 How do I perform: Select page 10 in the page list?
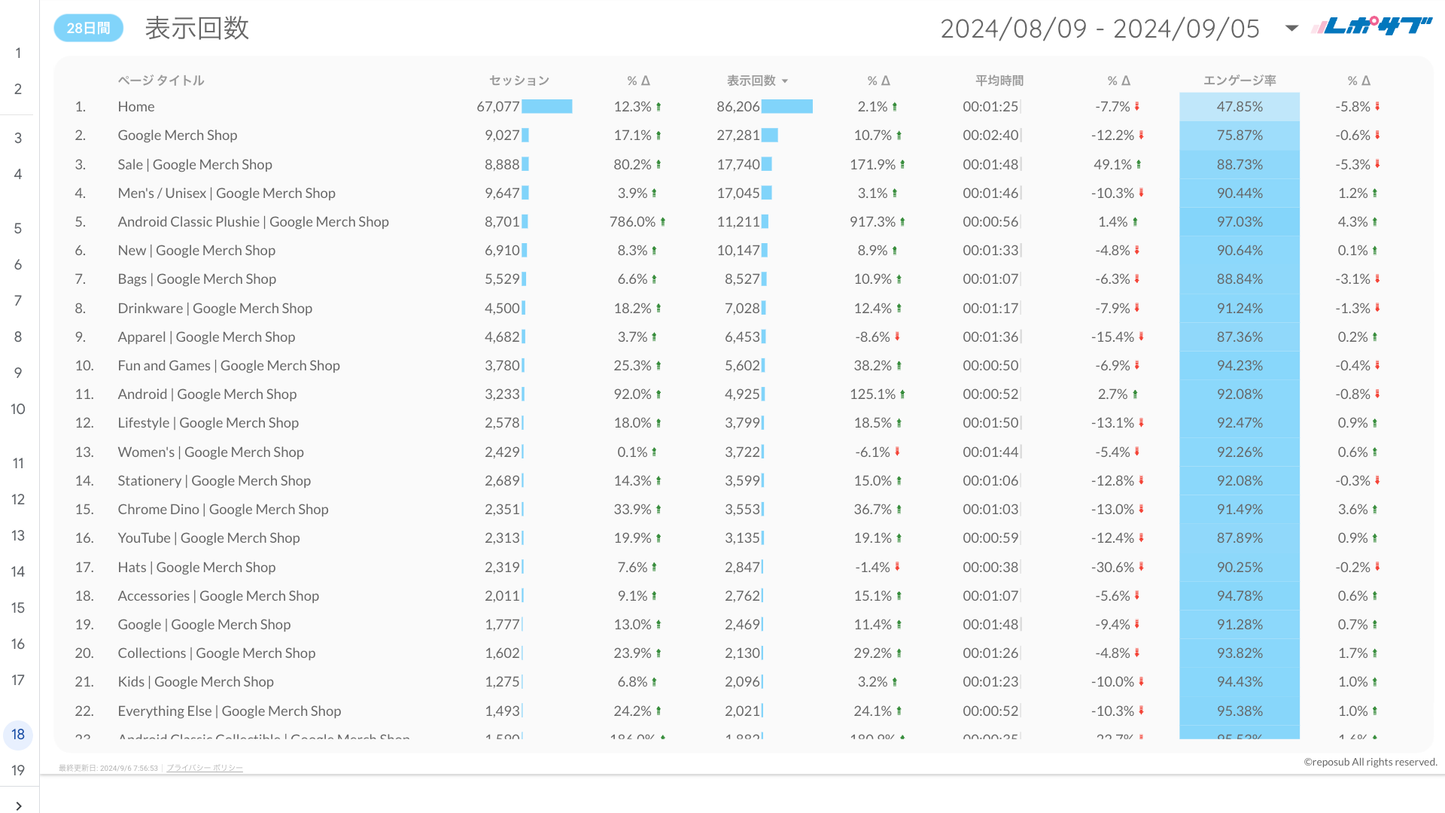coord(18,409)
